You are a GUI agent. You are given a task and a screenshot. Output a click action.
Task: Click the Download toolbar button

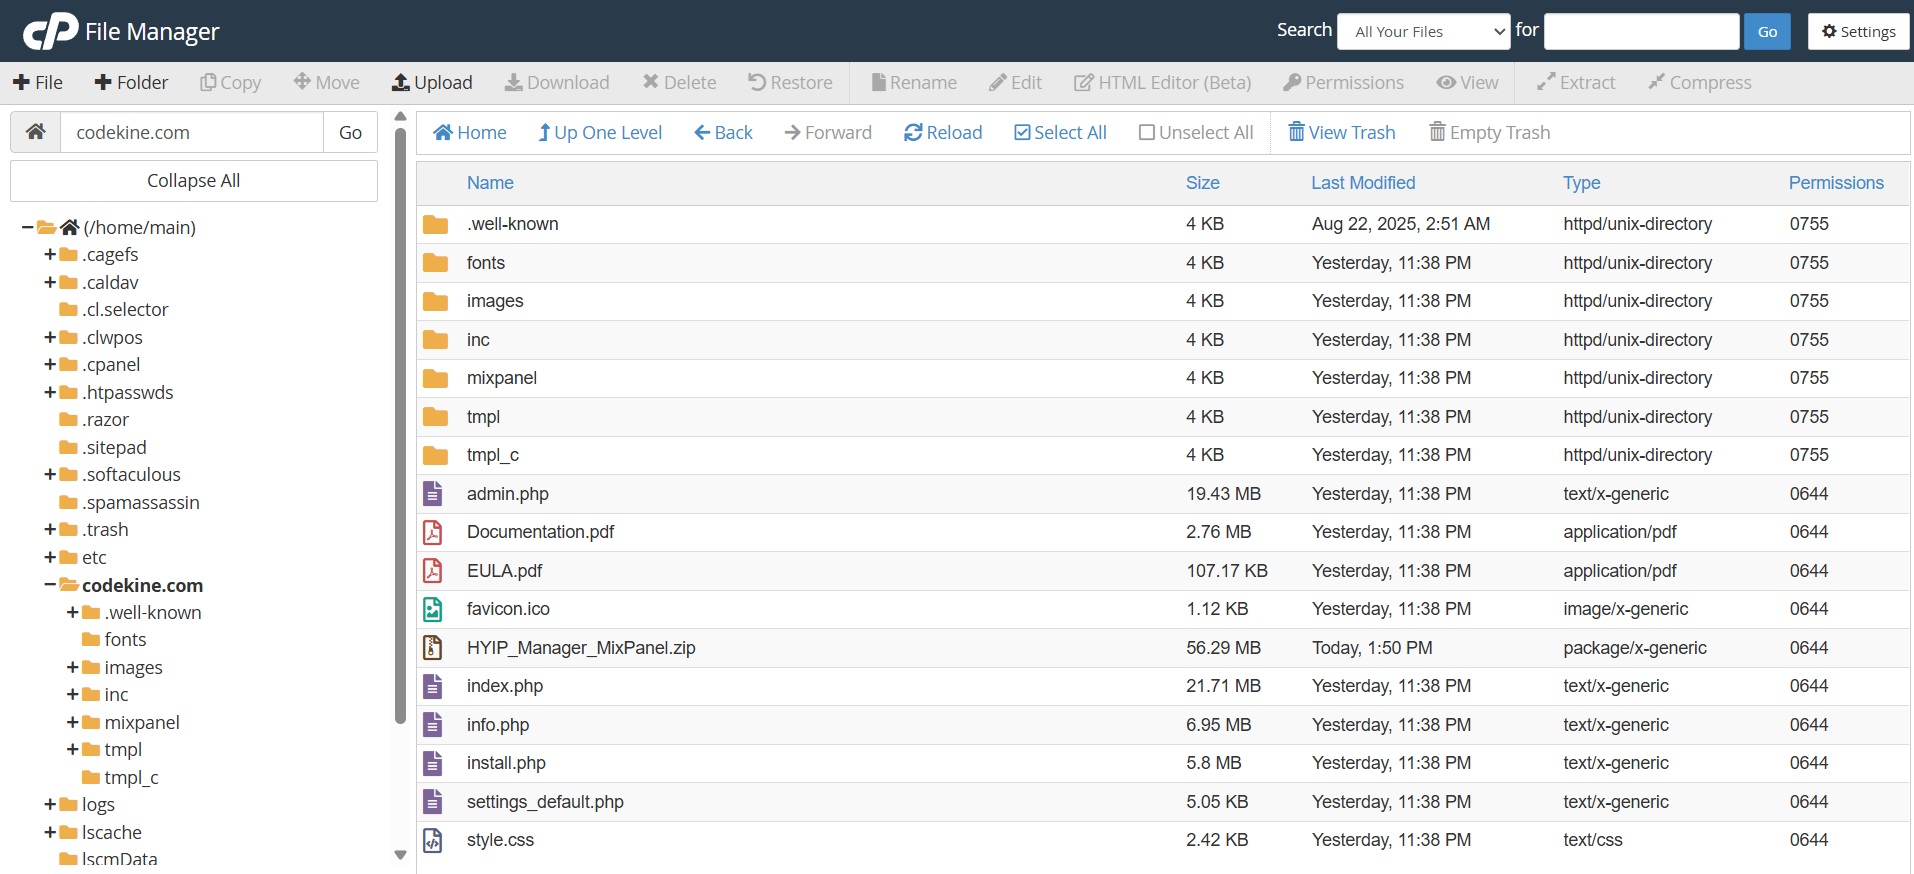click(557, 82)
